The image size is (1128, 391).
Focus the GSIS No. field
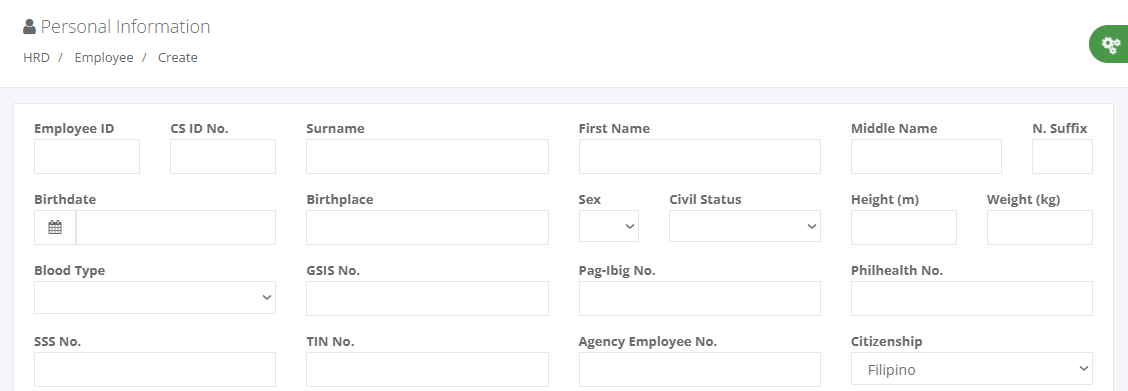pyautogui.click(x=427, y=298)
